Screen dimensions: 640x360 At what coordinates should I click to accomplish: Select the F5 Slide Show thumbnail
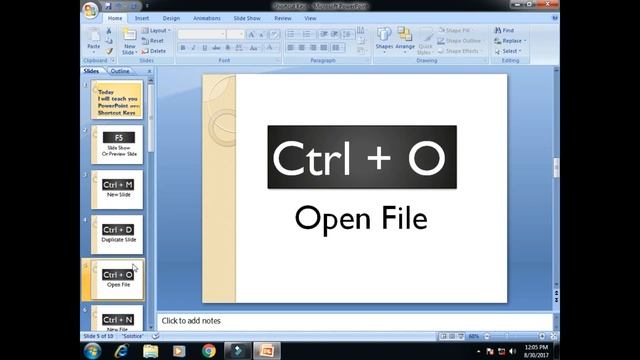(117, 144)
